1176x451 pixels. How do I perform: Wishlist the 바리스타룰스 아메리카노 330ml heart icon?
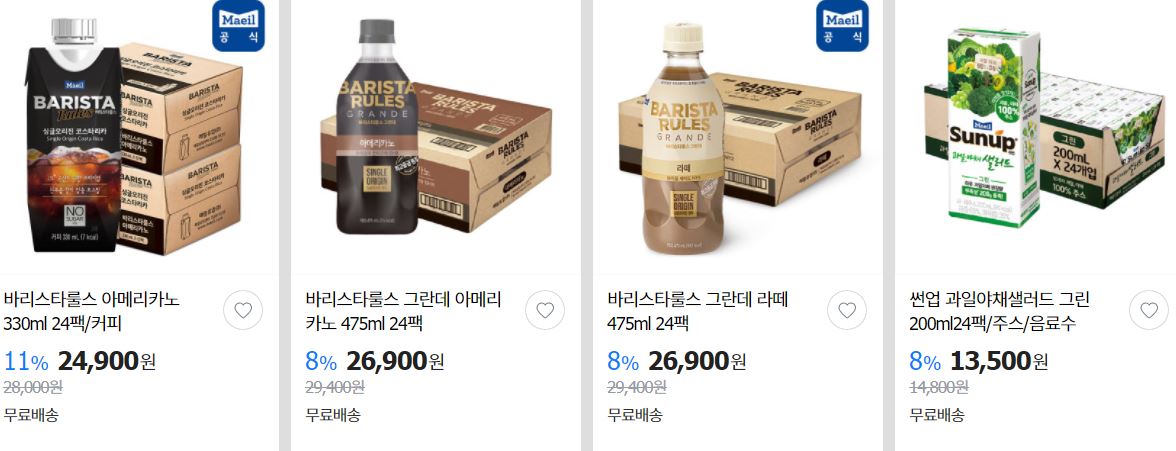click(x=243, y=310)
